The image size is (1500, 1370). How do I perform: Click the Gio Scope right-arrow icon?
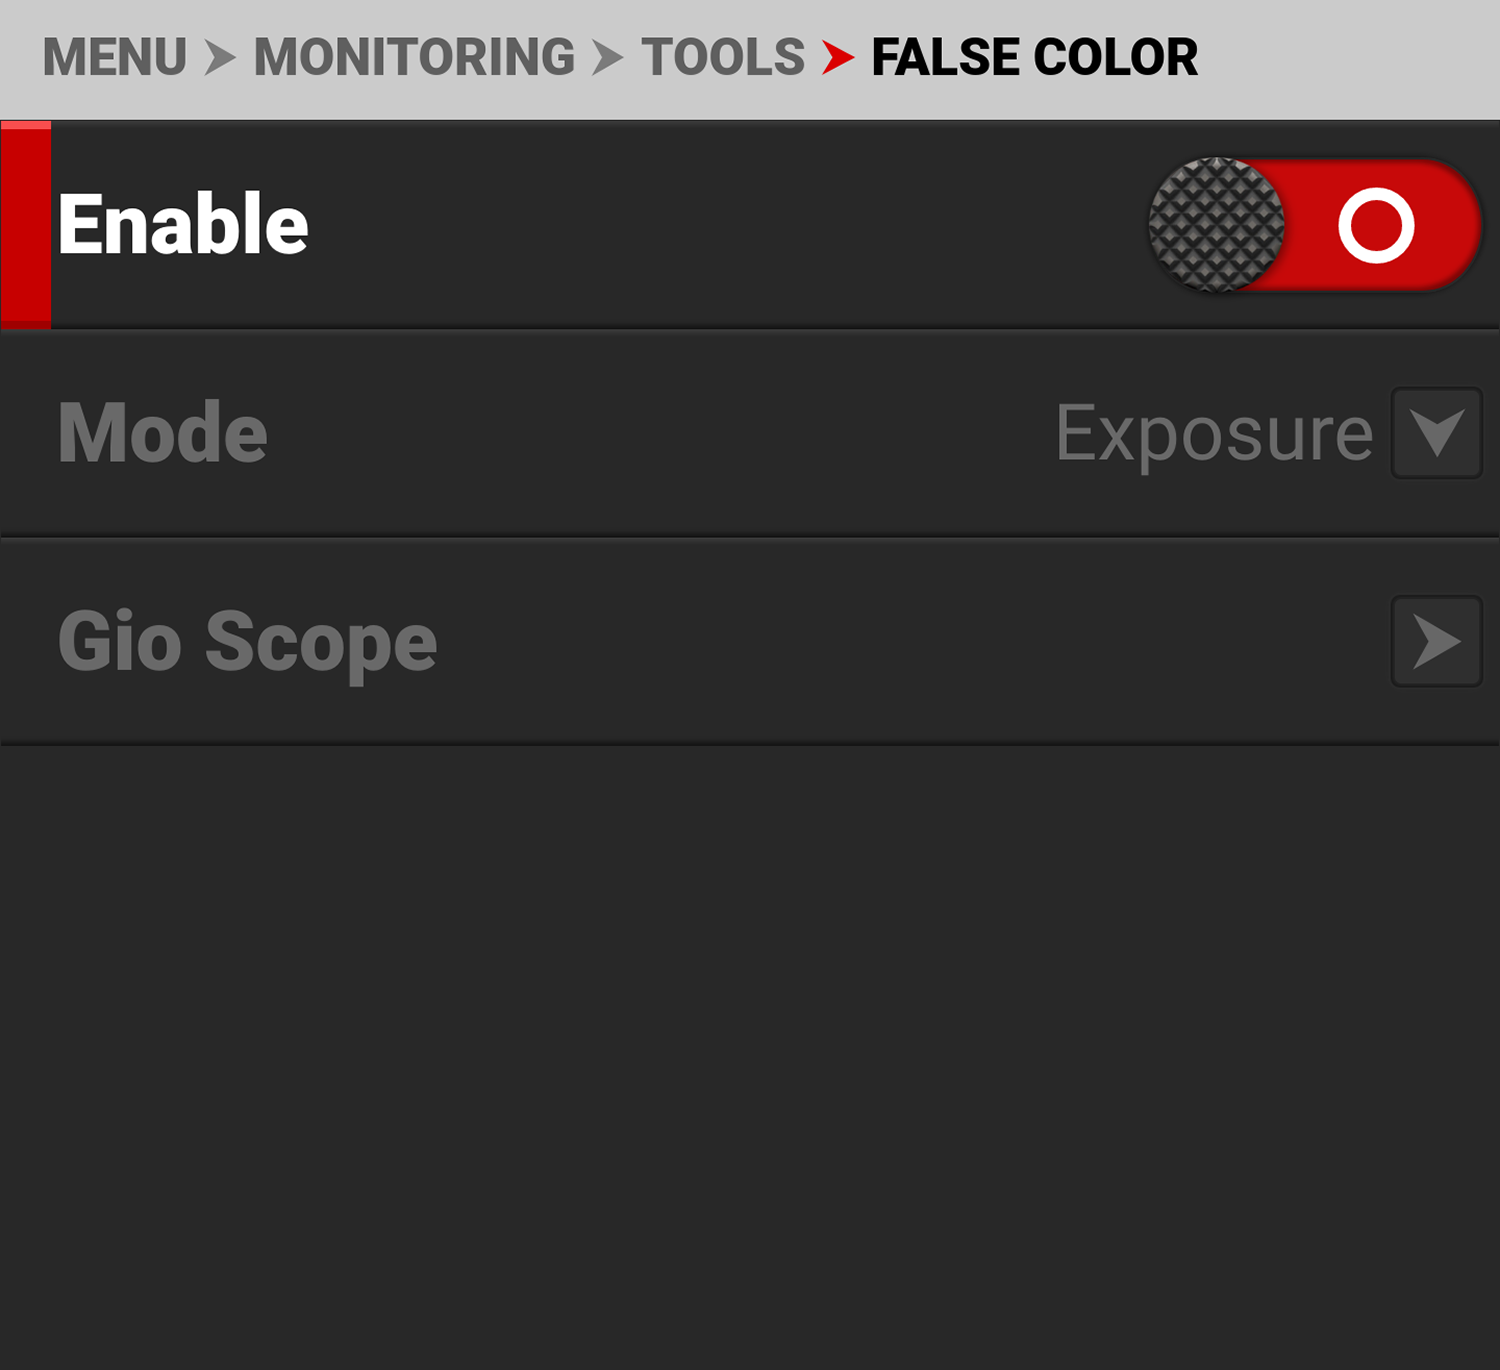1436,640
